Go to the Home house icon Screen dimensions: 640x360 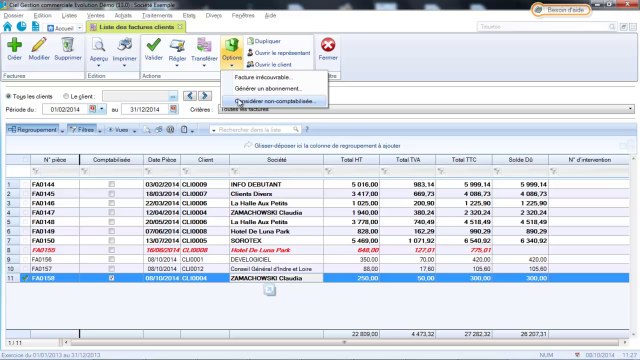pos(7,27)
